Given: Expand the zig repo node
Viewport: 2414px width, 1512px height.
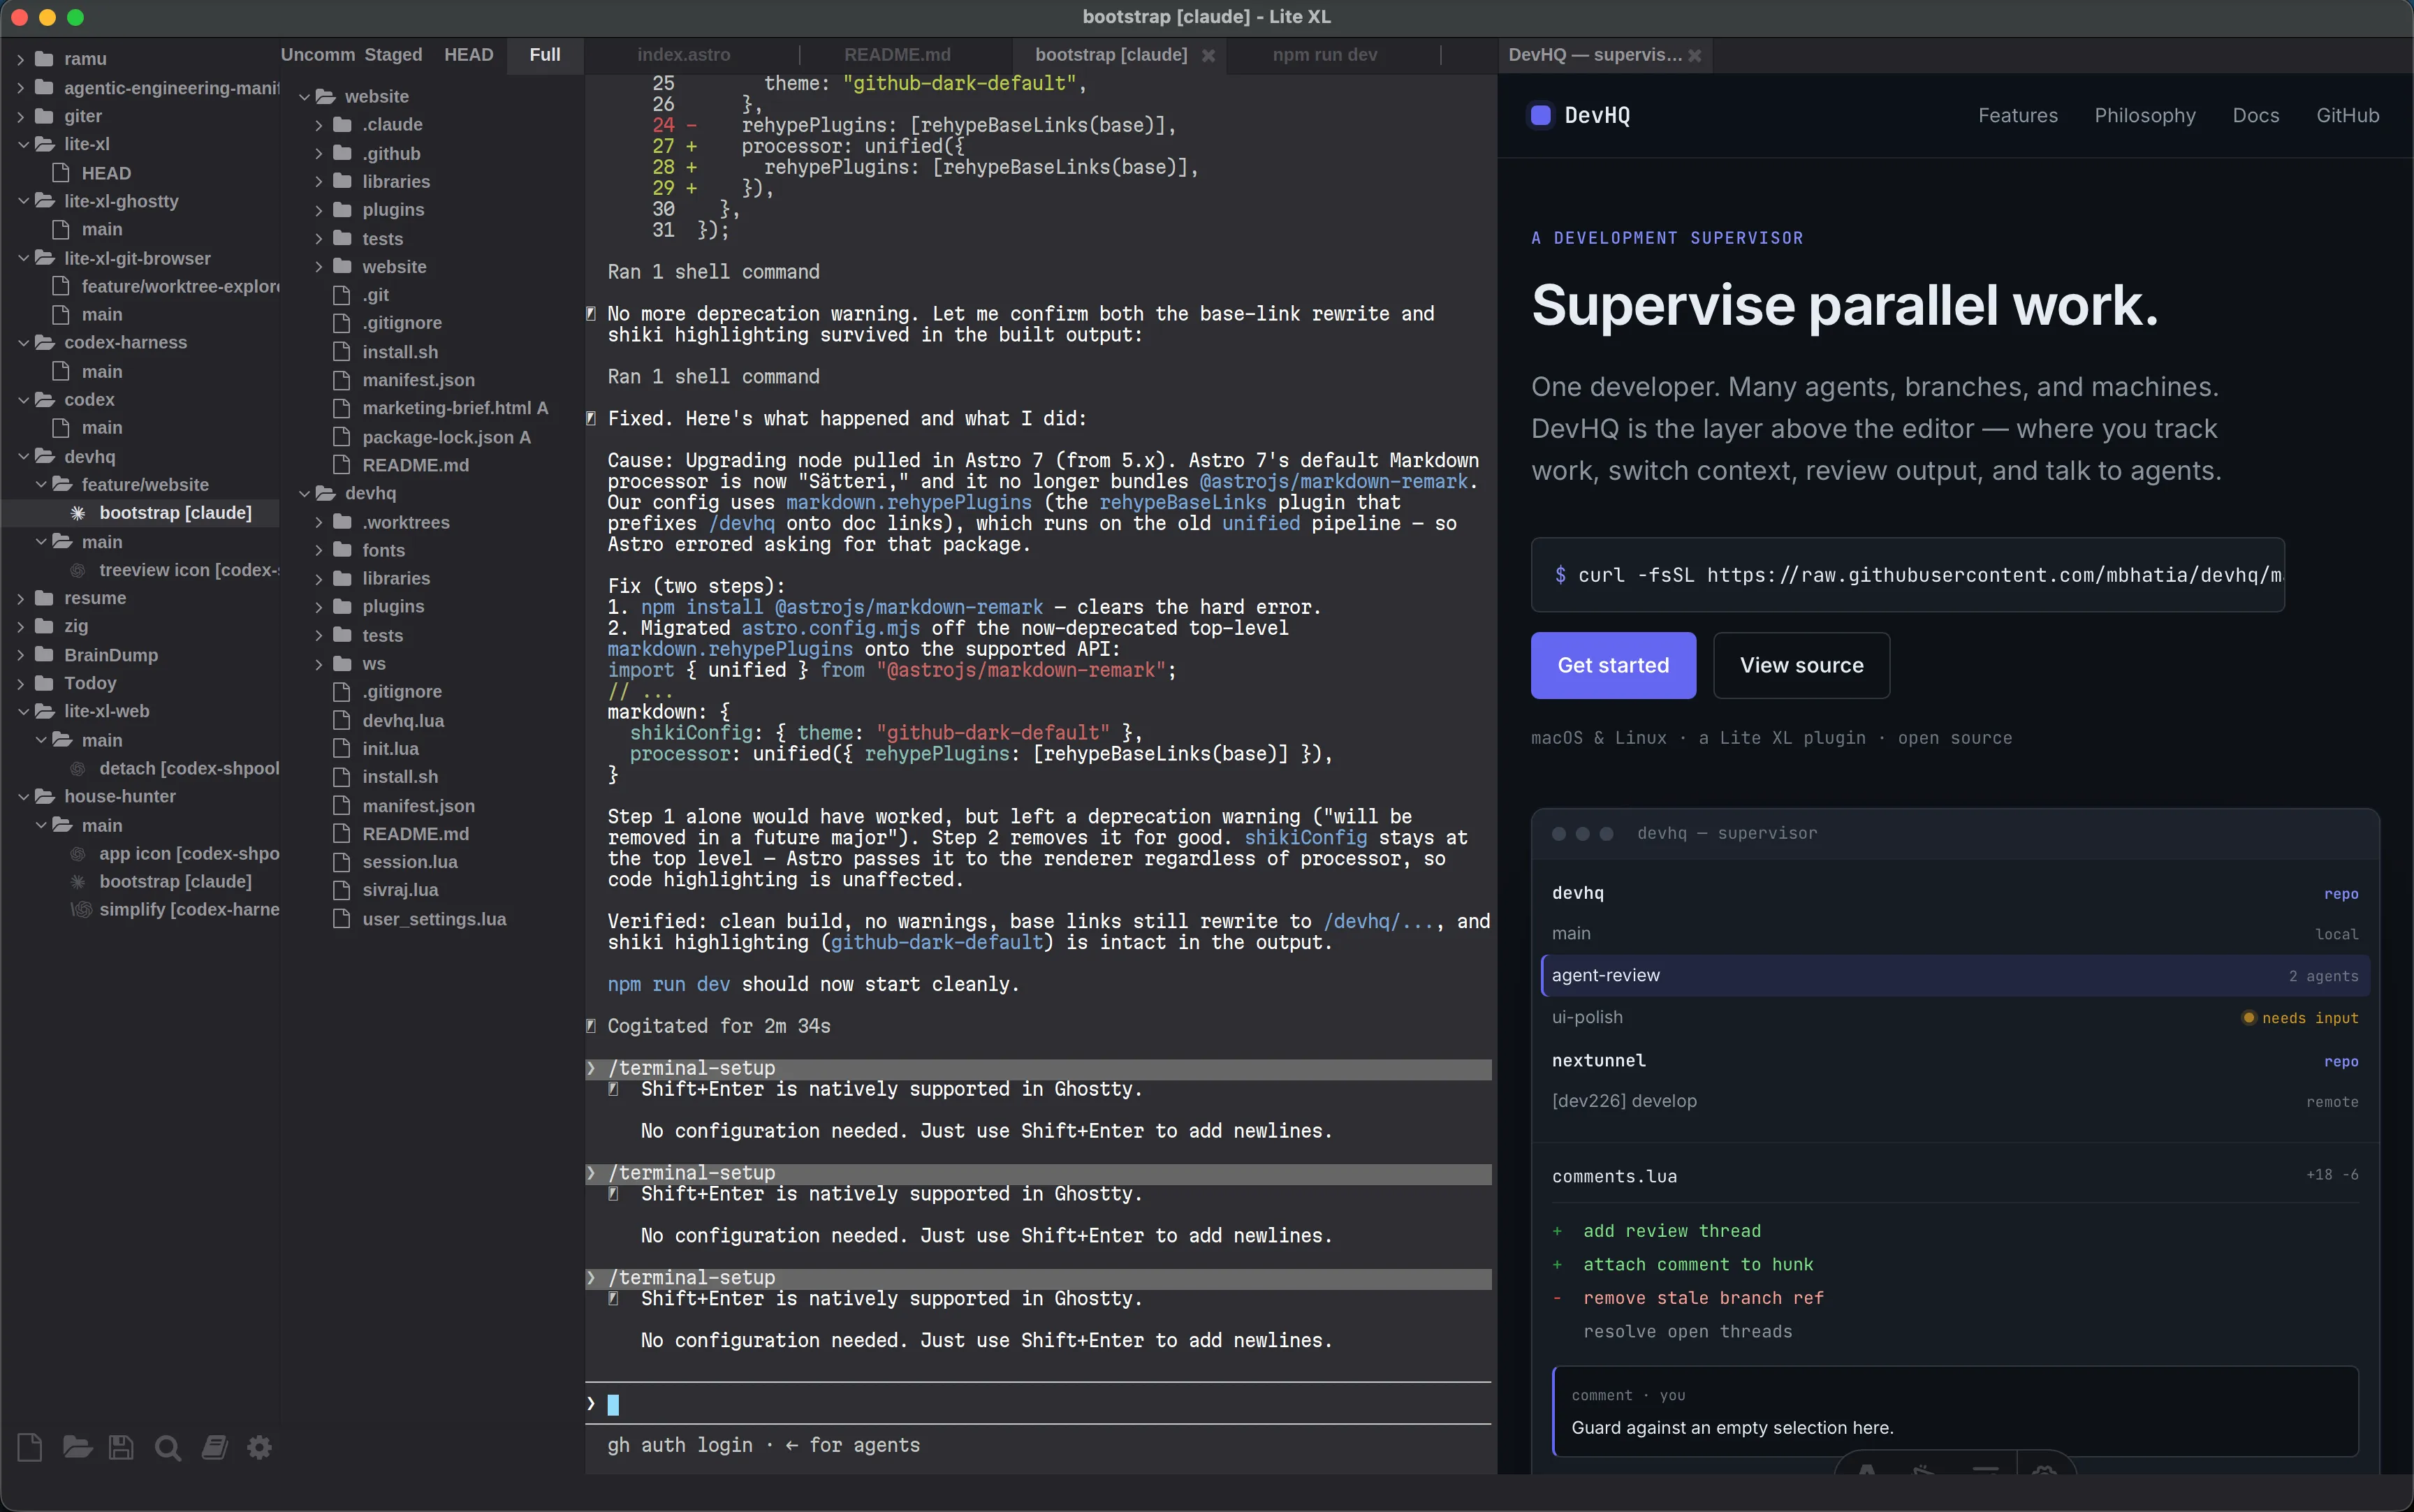Looking at the screenshot, I should pos(21,626).
